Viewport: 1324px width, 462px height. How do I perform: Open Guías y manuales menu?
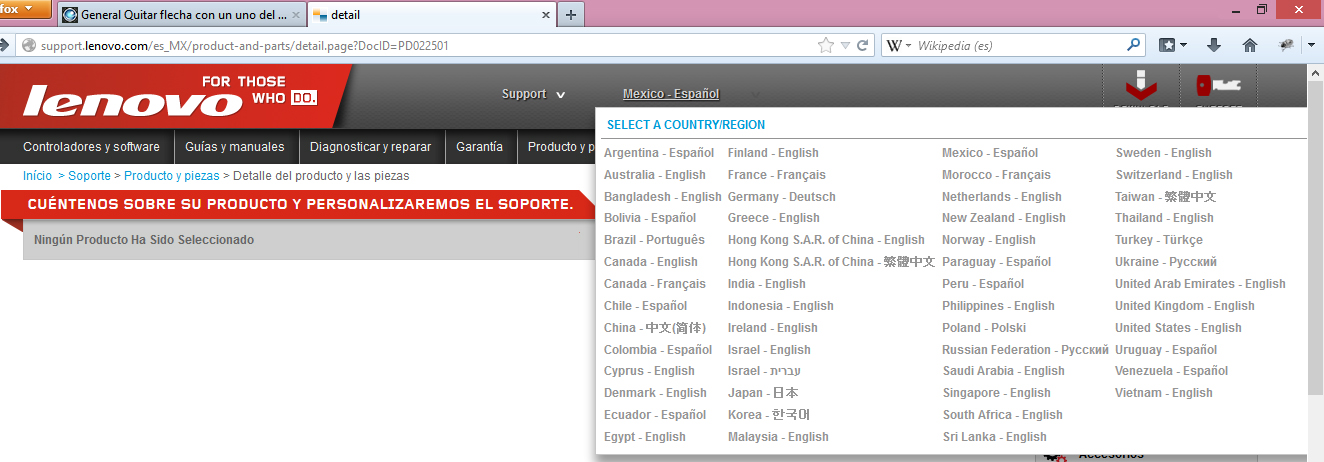[x=235, y=147]
